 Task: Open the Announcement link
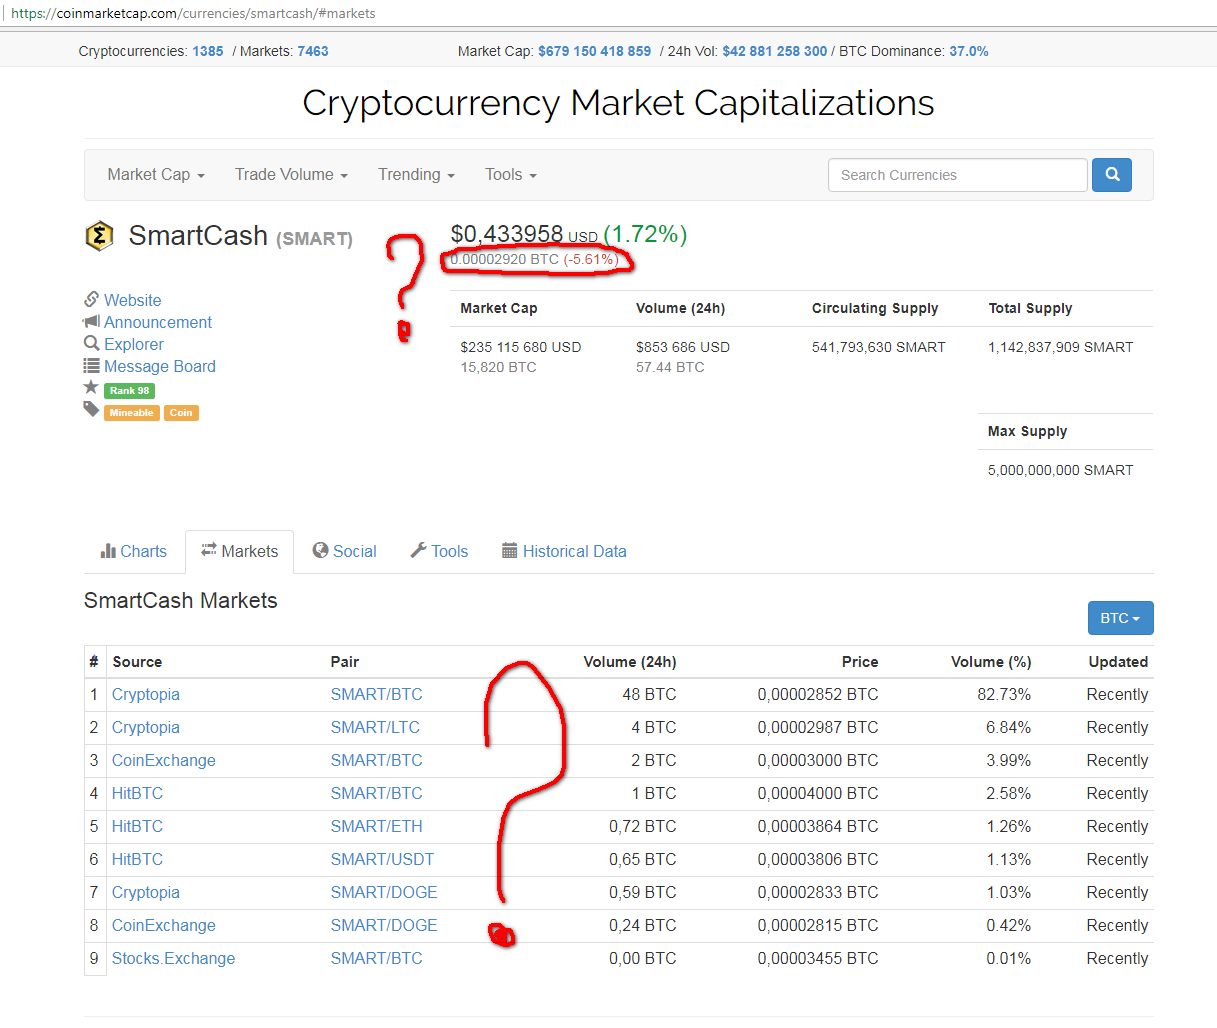click(158, 322)
